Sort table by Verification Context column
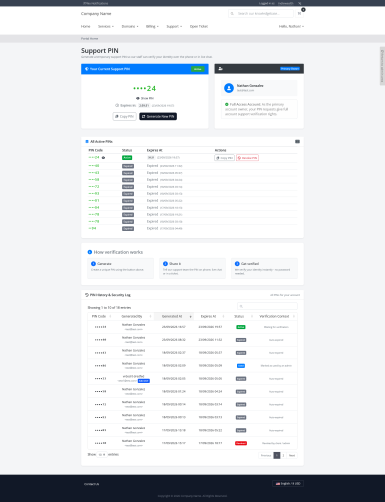 point(276,316)
